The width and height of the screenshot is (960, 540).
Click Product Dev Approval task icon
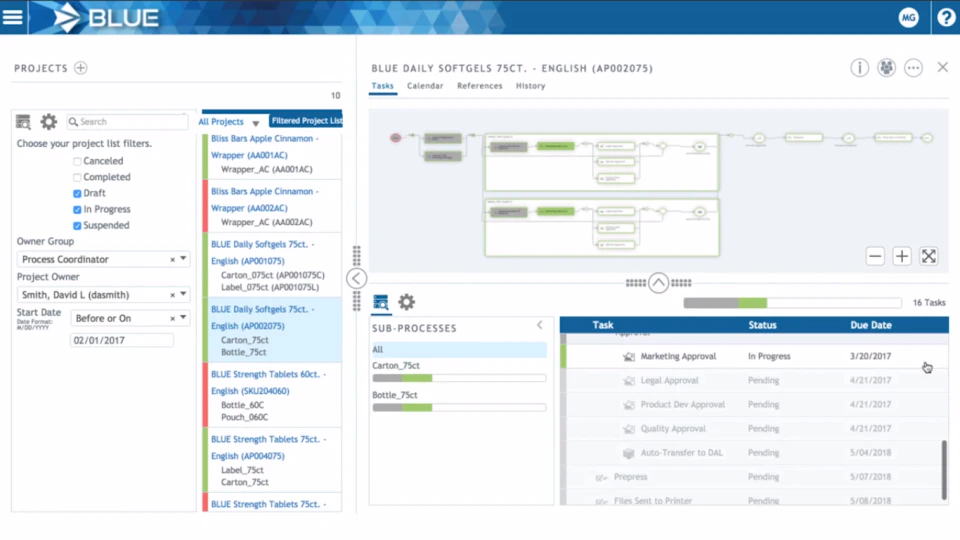[629, 405]
